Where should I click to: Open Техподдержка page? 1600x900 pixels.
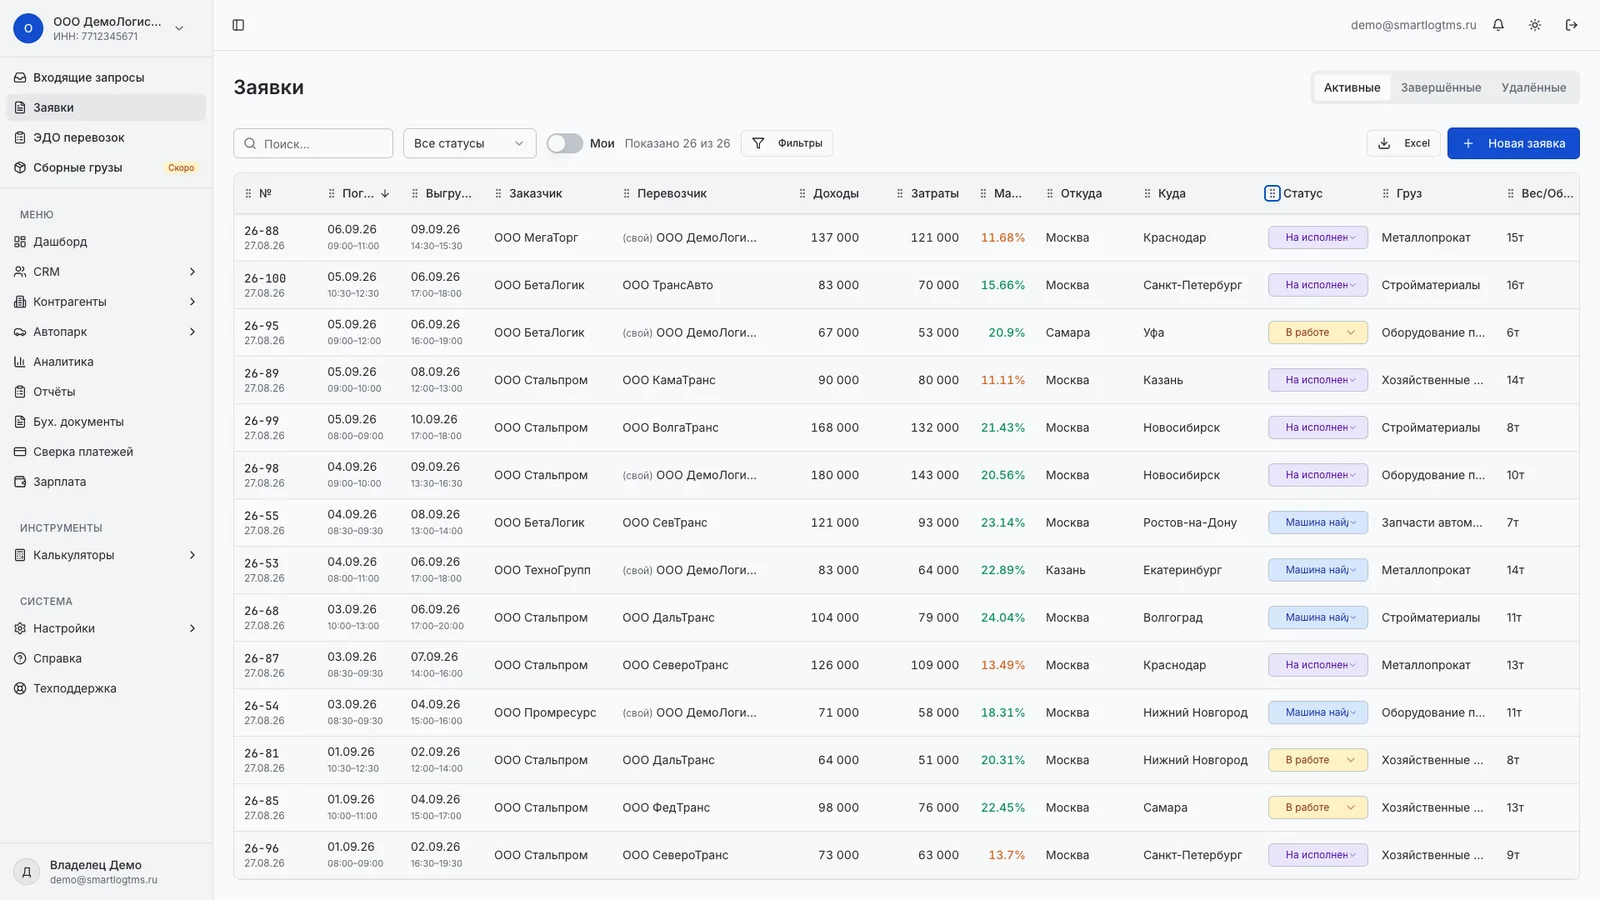click(x=106, y=688)
